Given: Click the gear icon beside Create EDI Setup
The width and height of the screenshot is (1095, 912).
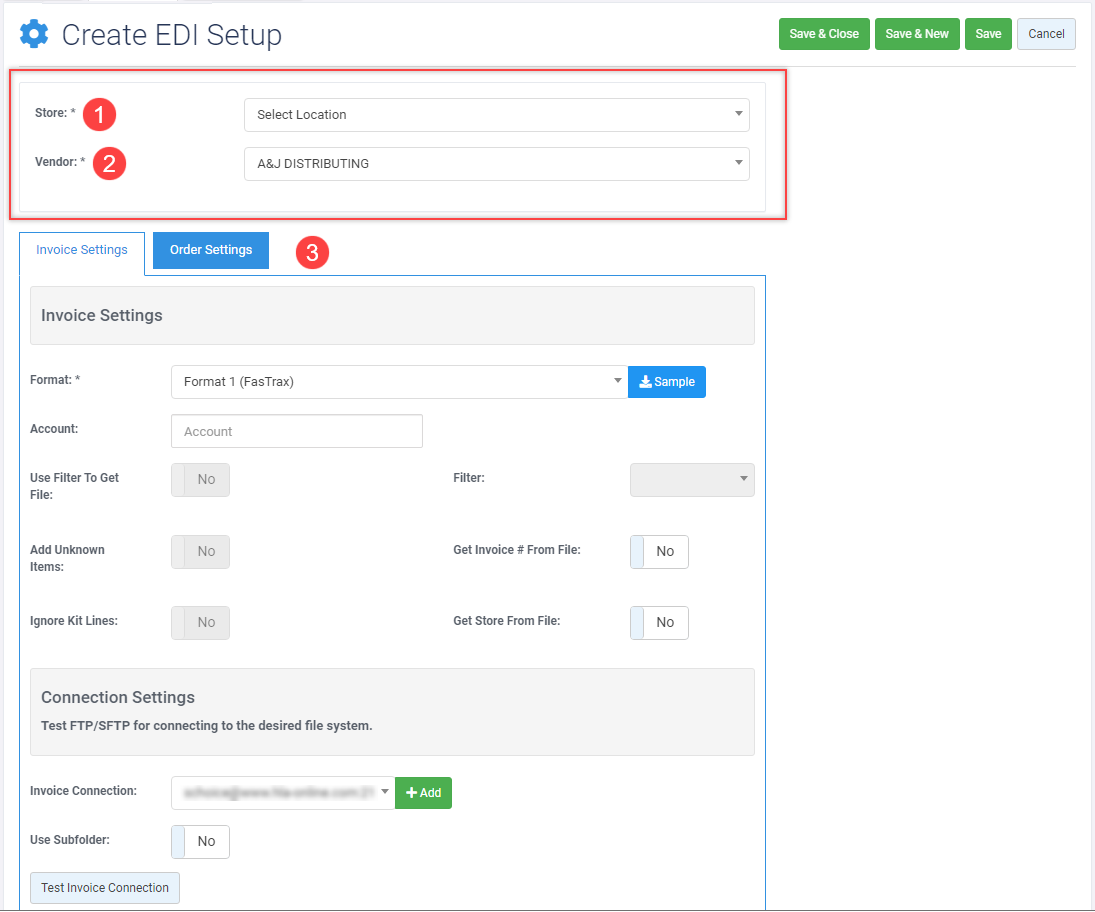Looking at the screenshot, I should [34, 35].
